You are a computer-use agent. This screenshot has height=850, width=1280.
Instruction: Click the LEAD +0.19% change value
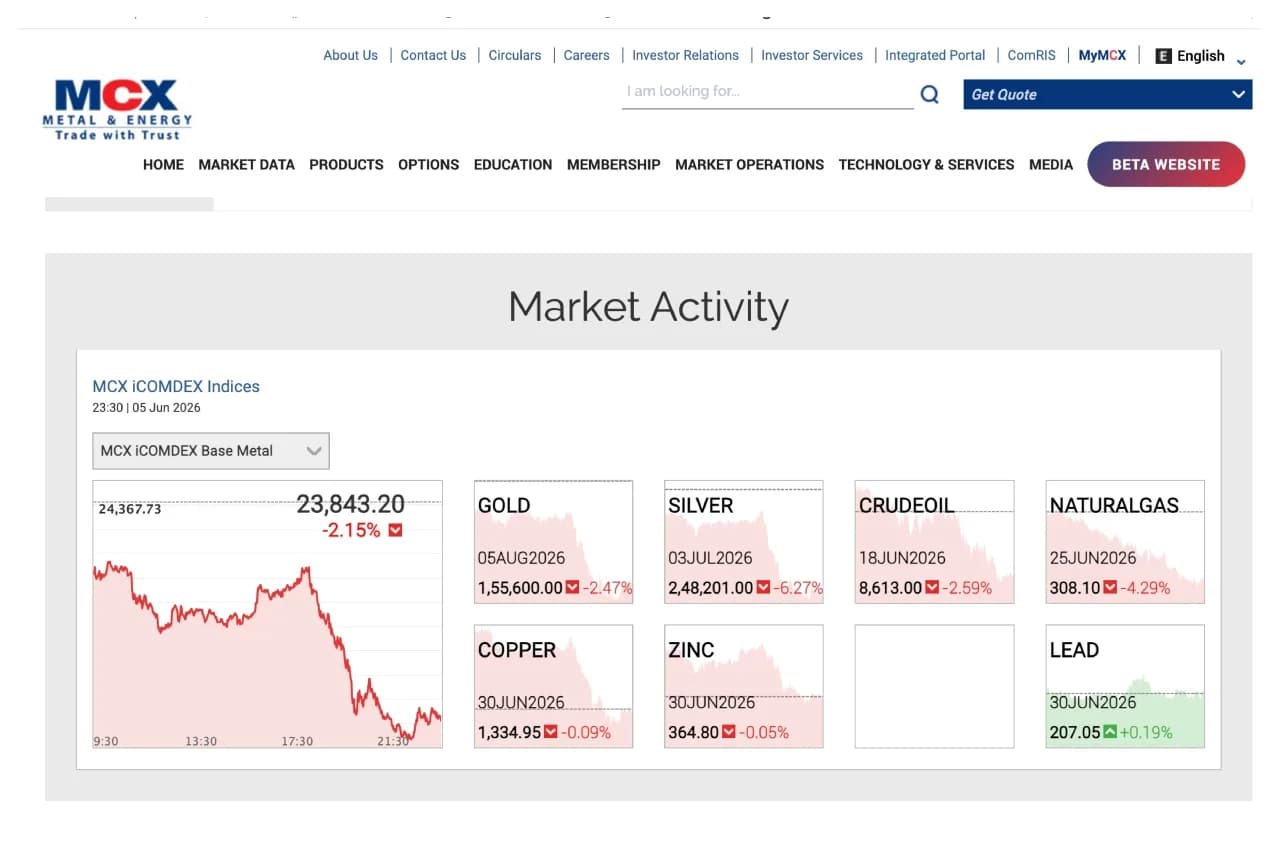pyautogui.click(x=1146, y=733)
